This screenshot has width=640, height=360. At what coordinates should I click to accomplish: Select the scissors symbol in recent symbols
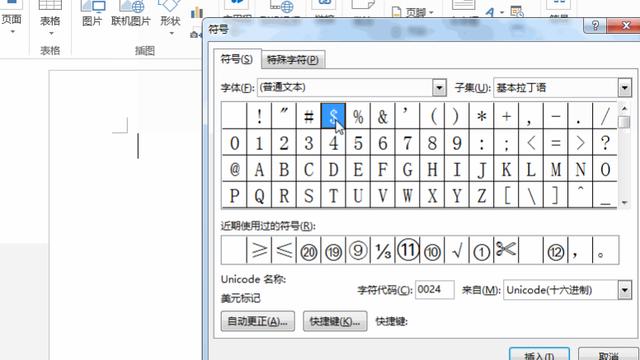[x=506, y=250]
